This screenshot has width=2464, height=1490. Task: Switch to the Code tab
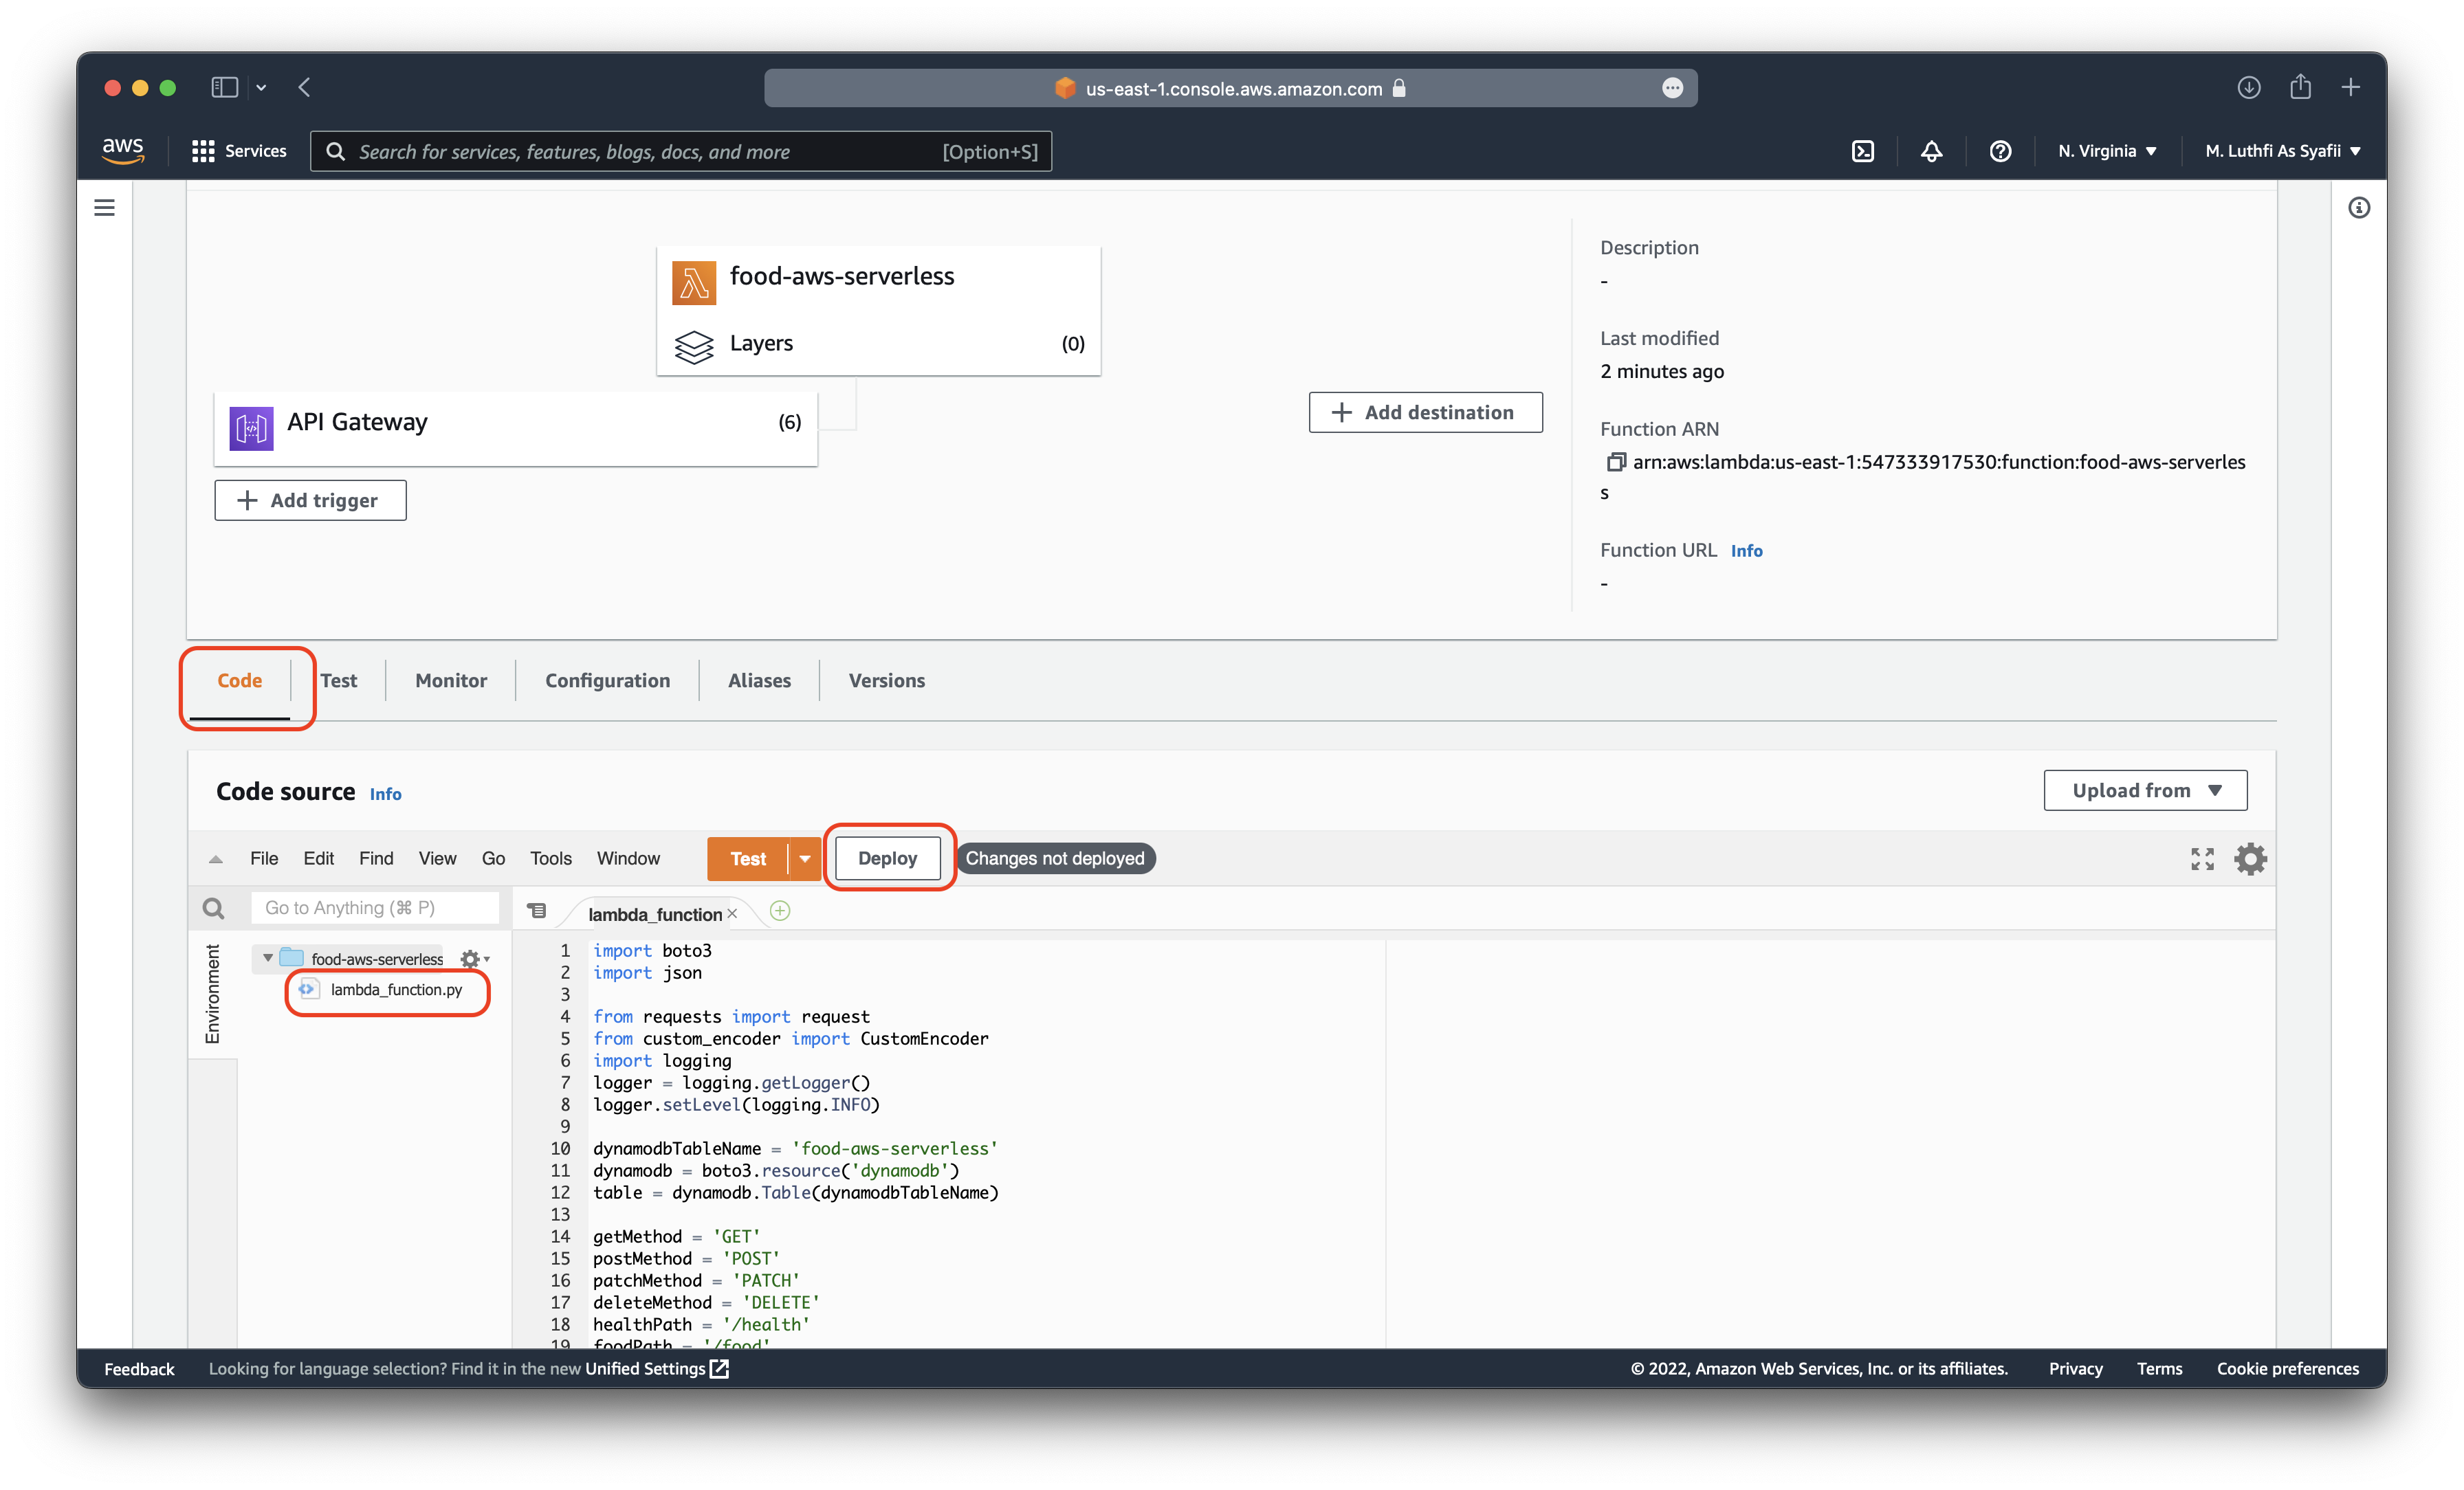[x=239, y=680]
